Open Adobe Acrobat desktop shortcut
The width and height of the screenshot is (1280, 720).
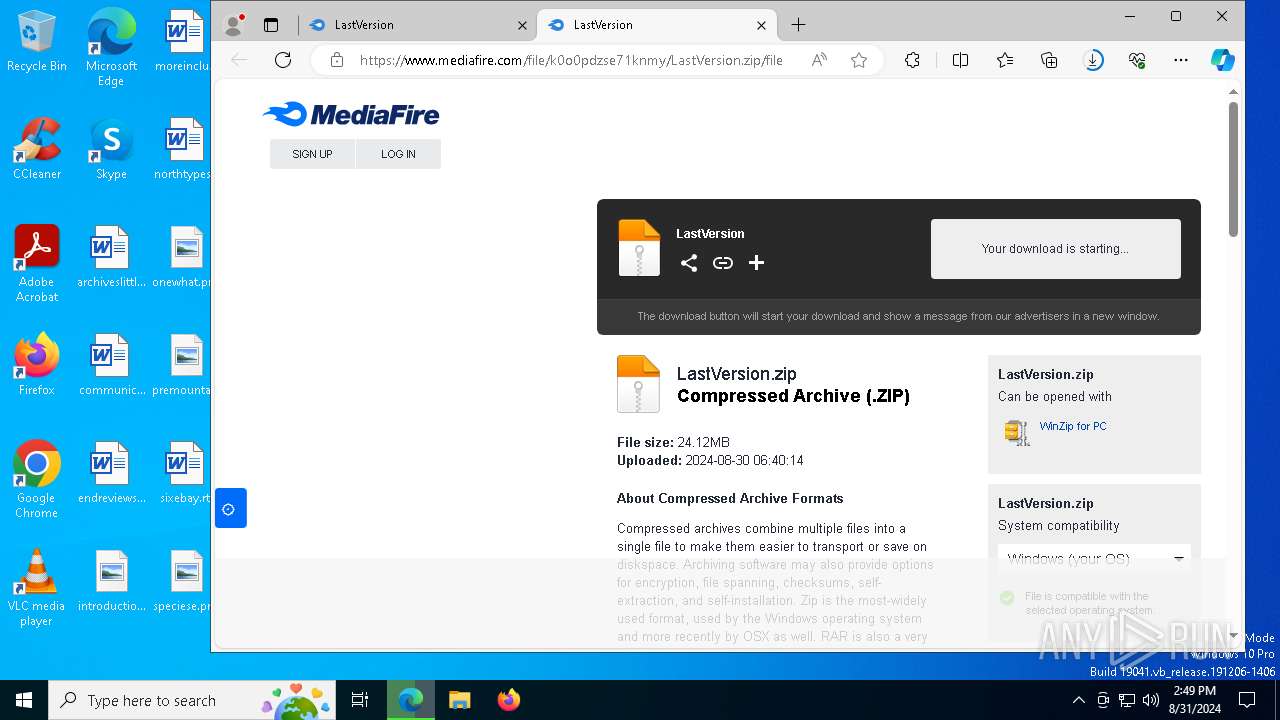[x=37, y=263]
